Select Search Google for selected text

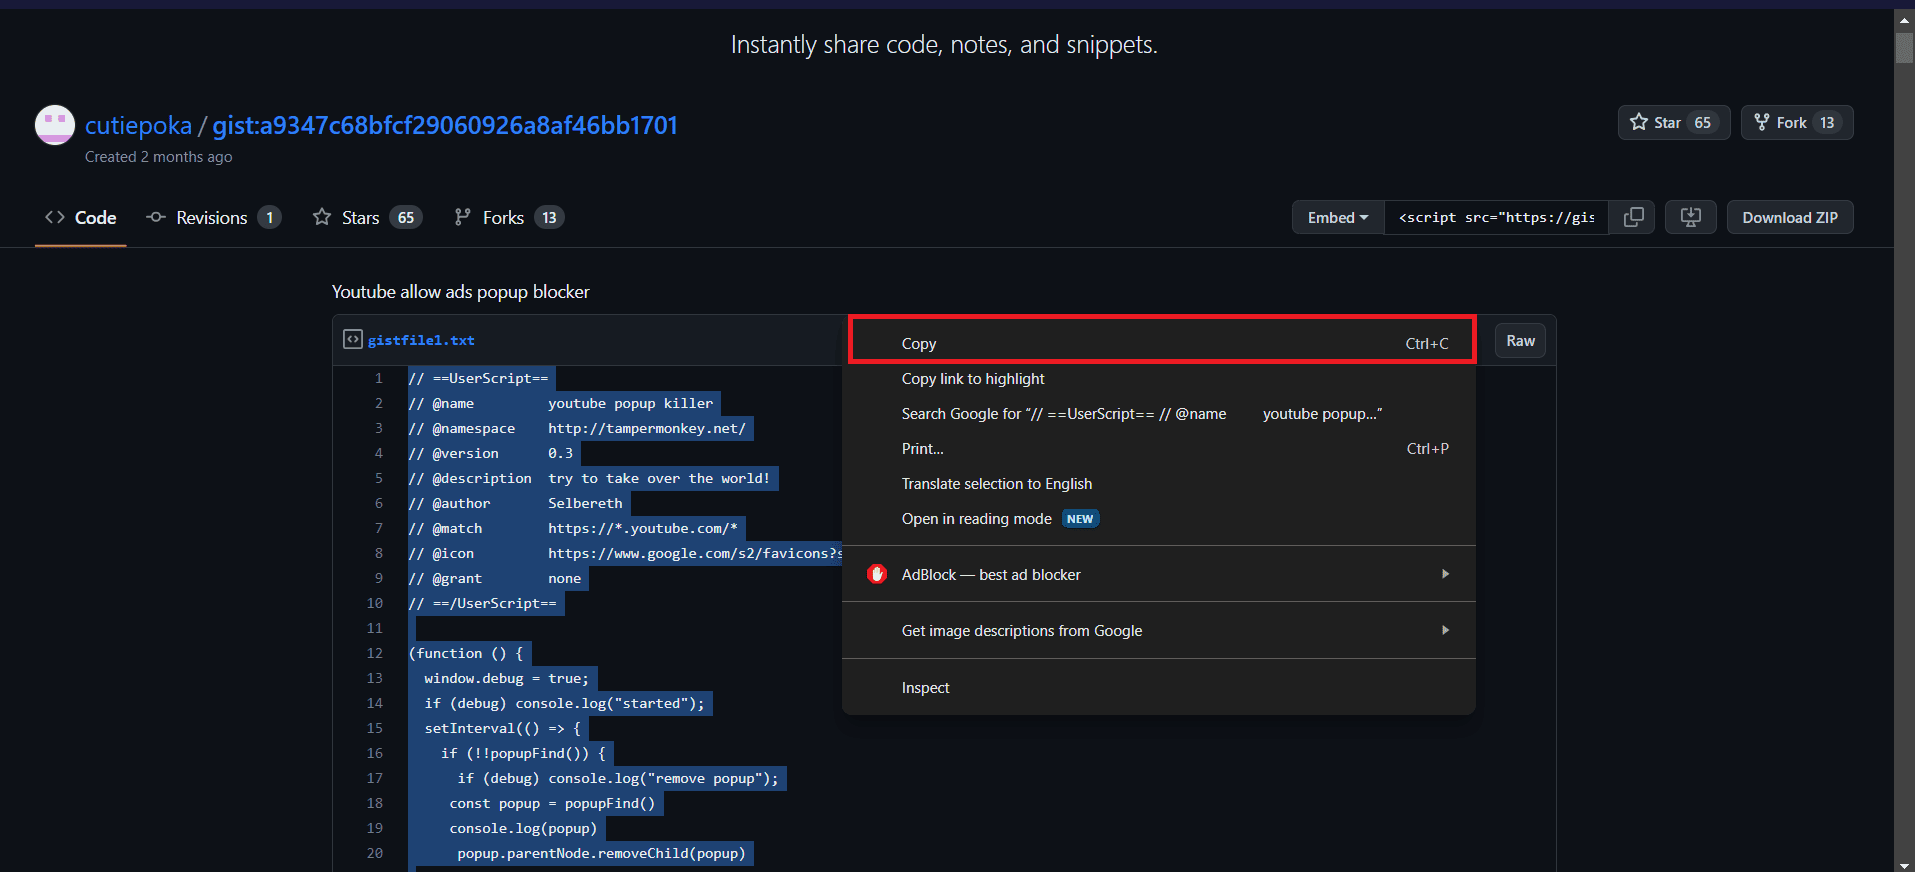tap(1159, 414)
